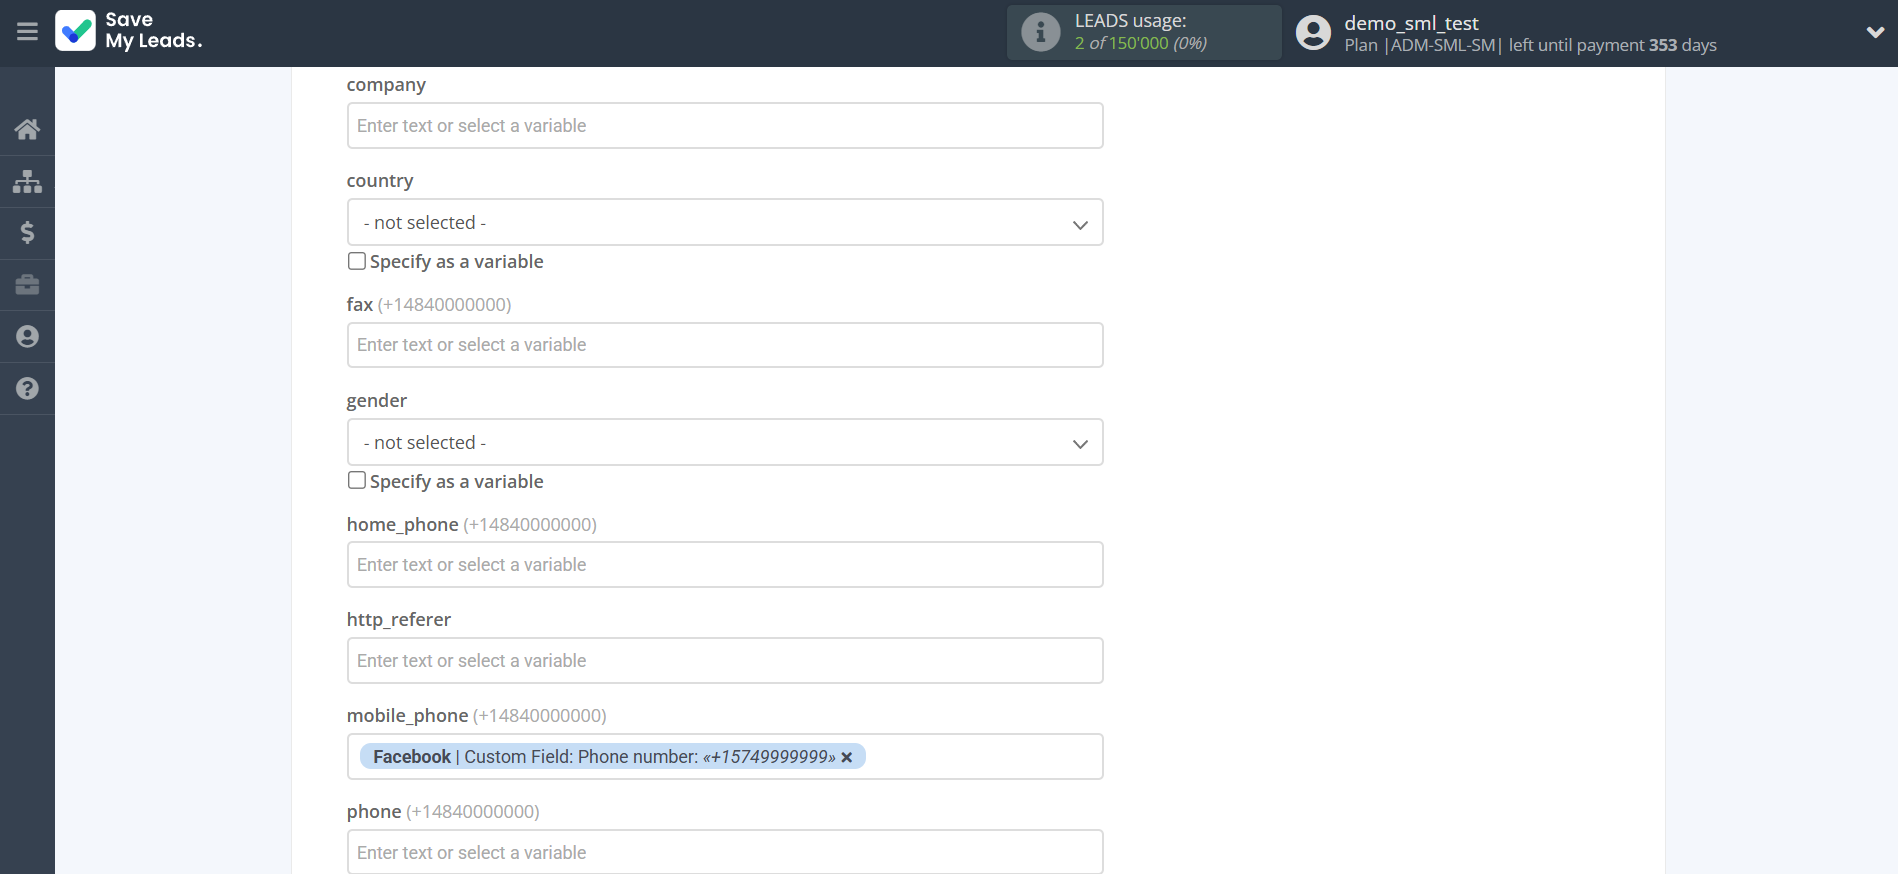Open help via question mark icon
Image resolution: width=1898 pixels, height=874 pixels.
[27, 389]
